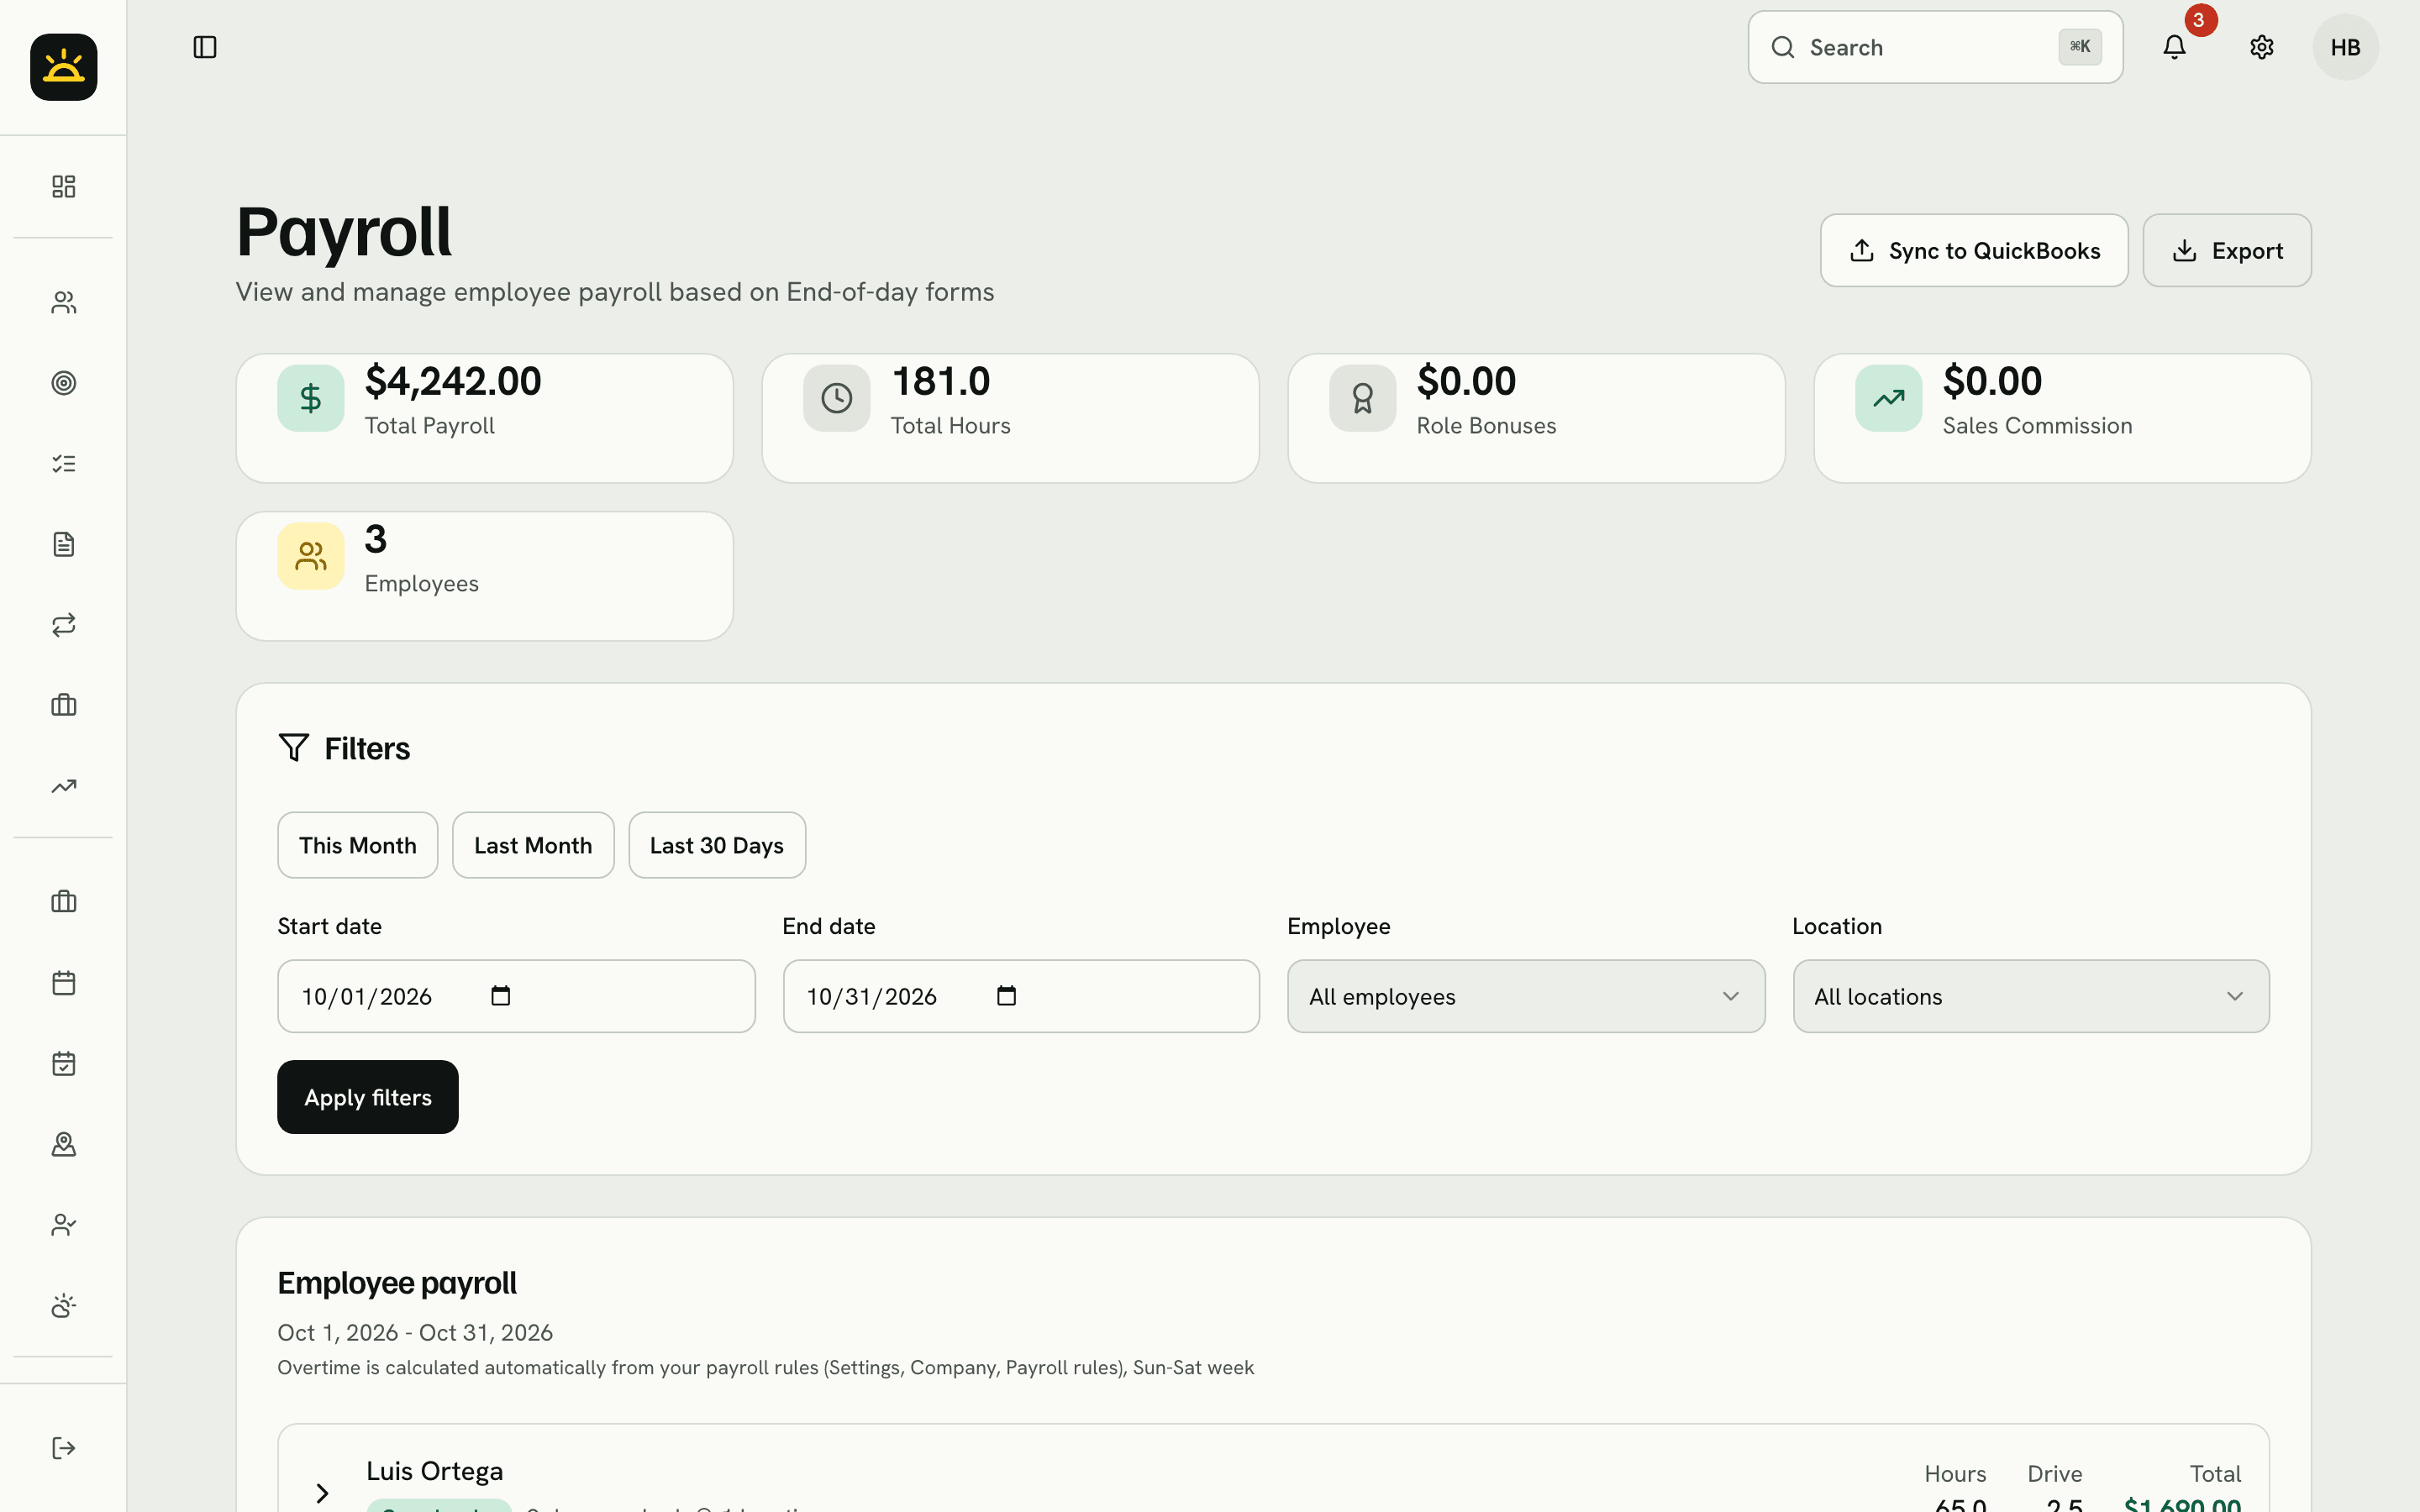Open the target icon in sidebar
The height and width of the screenshot is (1512, 2420).
coord(64,383)
